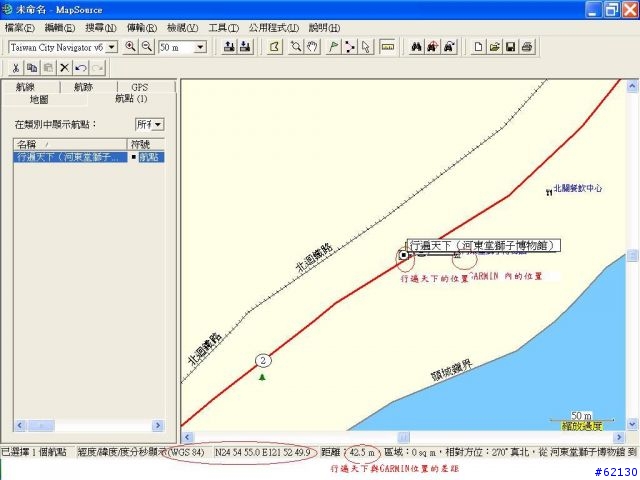Screen dimensions: 640x480
Task: Click the N24 54 55.0 coordinates in status bar
Action: tap(263, 452)
